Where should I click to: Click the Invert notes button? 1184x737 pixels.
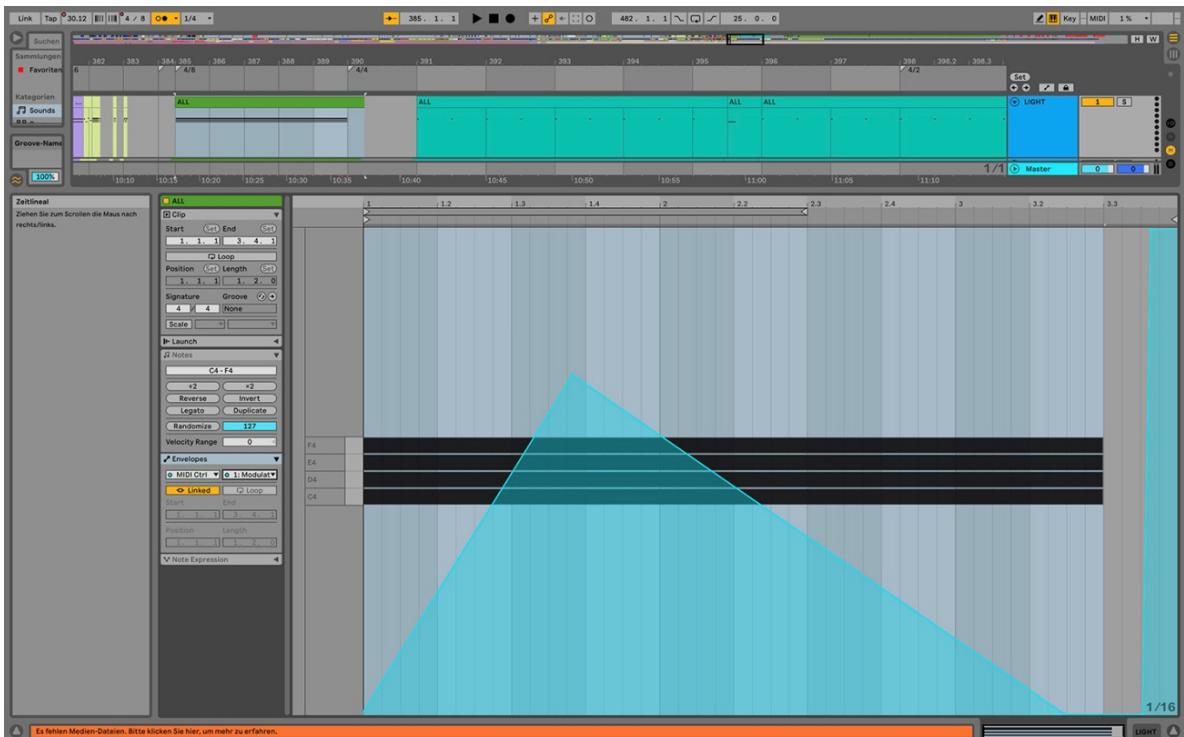click(x=250, y=399)
